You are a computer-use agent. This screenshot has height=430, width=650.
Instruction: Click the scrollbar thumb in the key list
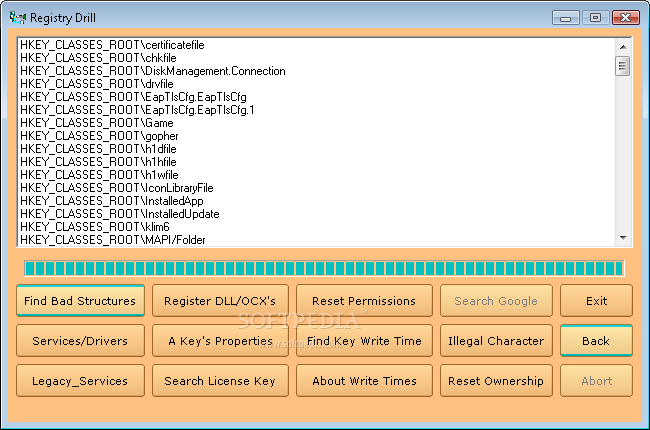coord(623,66)
